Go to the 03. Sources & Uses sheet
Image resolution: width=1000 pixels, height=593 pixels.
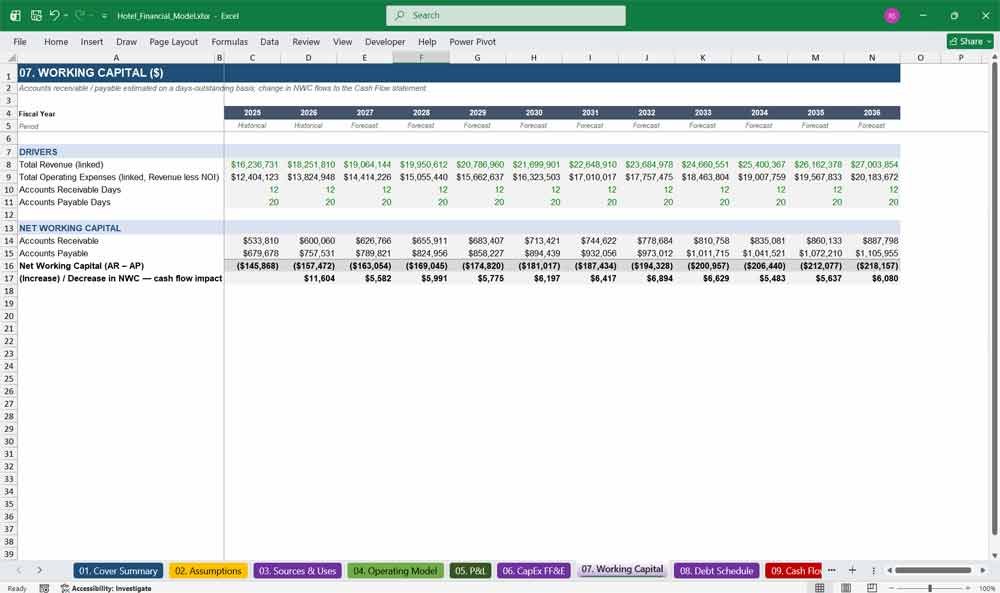tap(297, 571)
